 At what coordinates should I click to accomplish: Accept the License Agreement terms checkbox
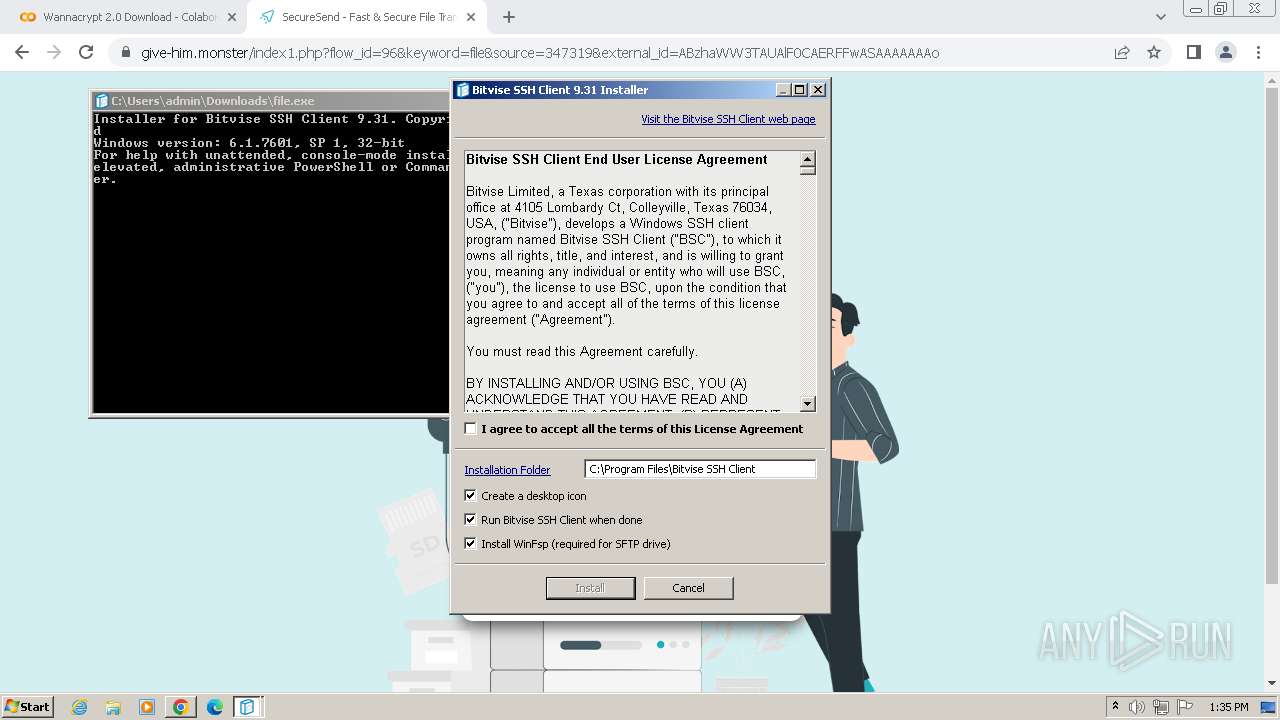click(471, 429)
